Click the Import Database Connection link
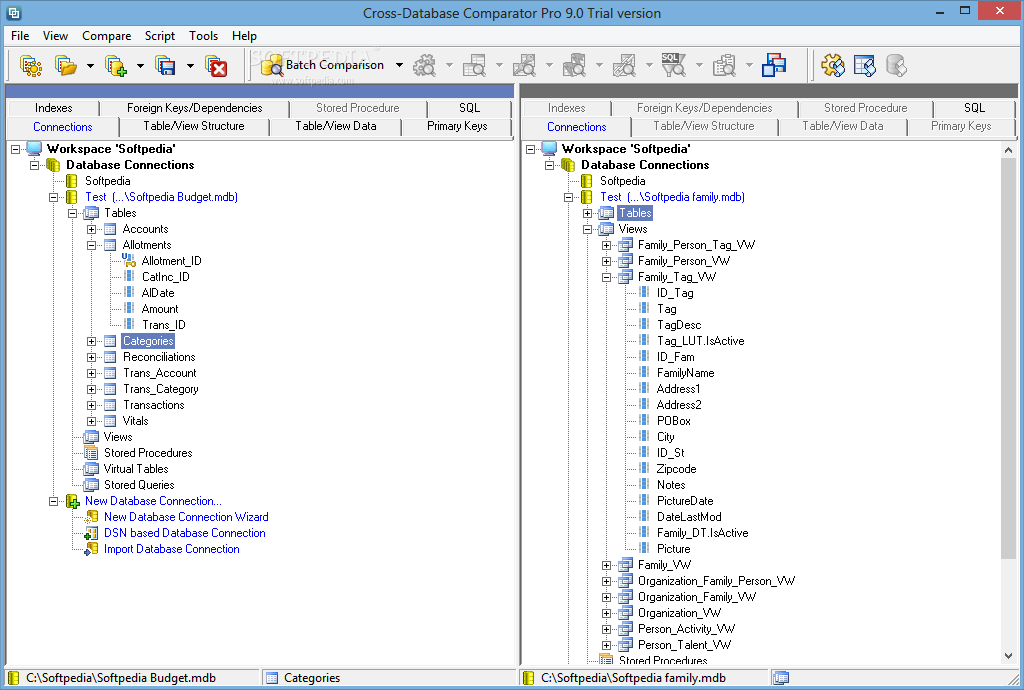 pos(172,549)
